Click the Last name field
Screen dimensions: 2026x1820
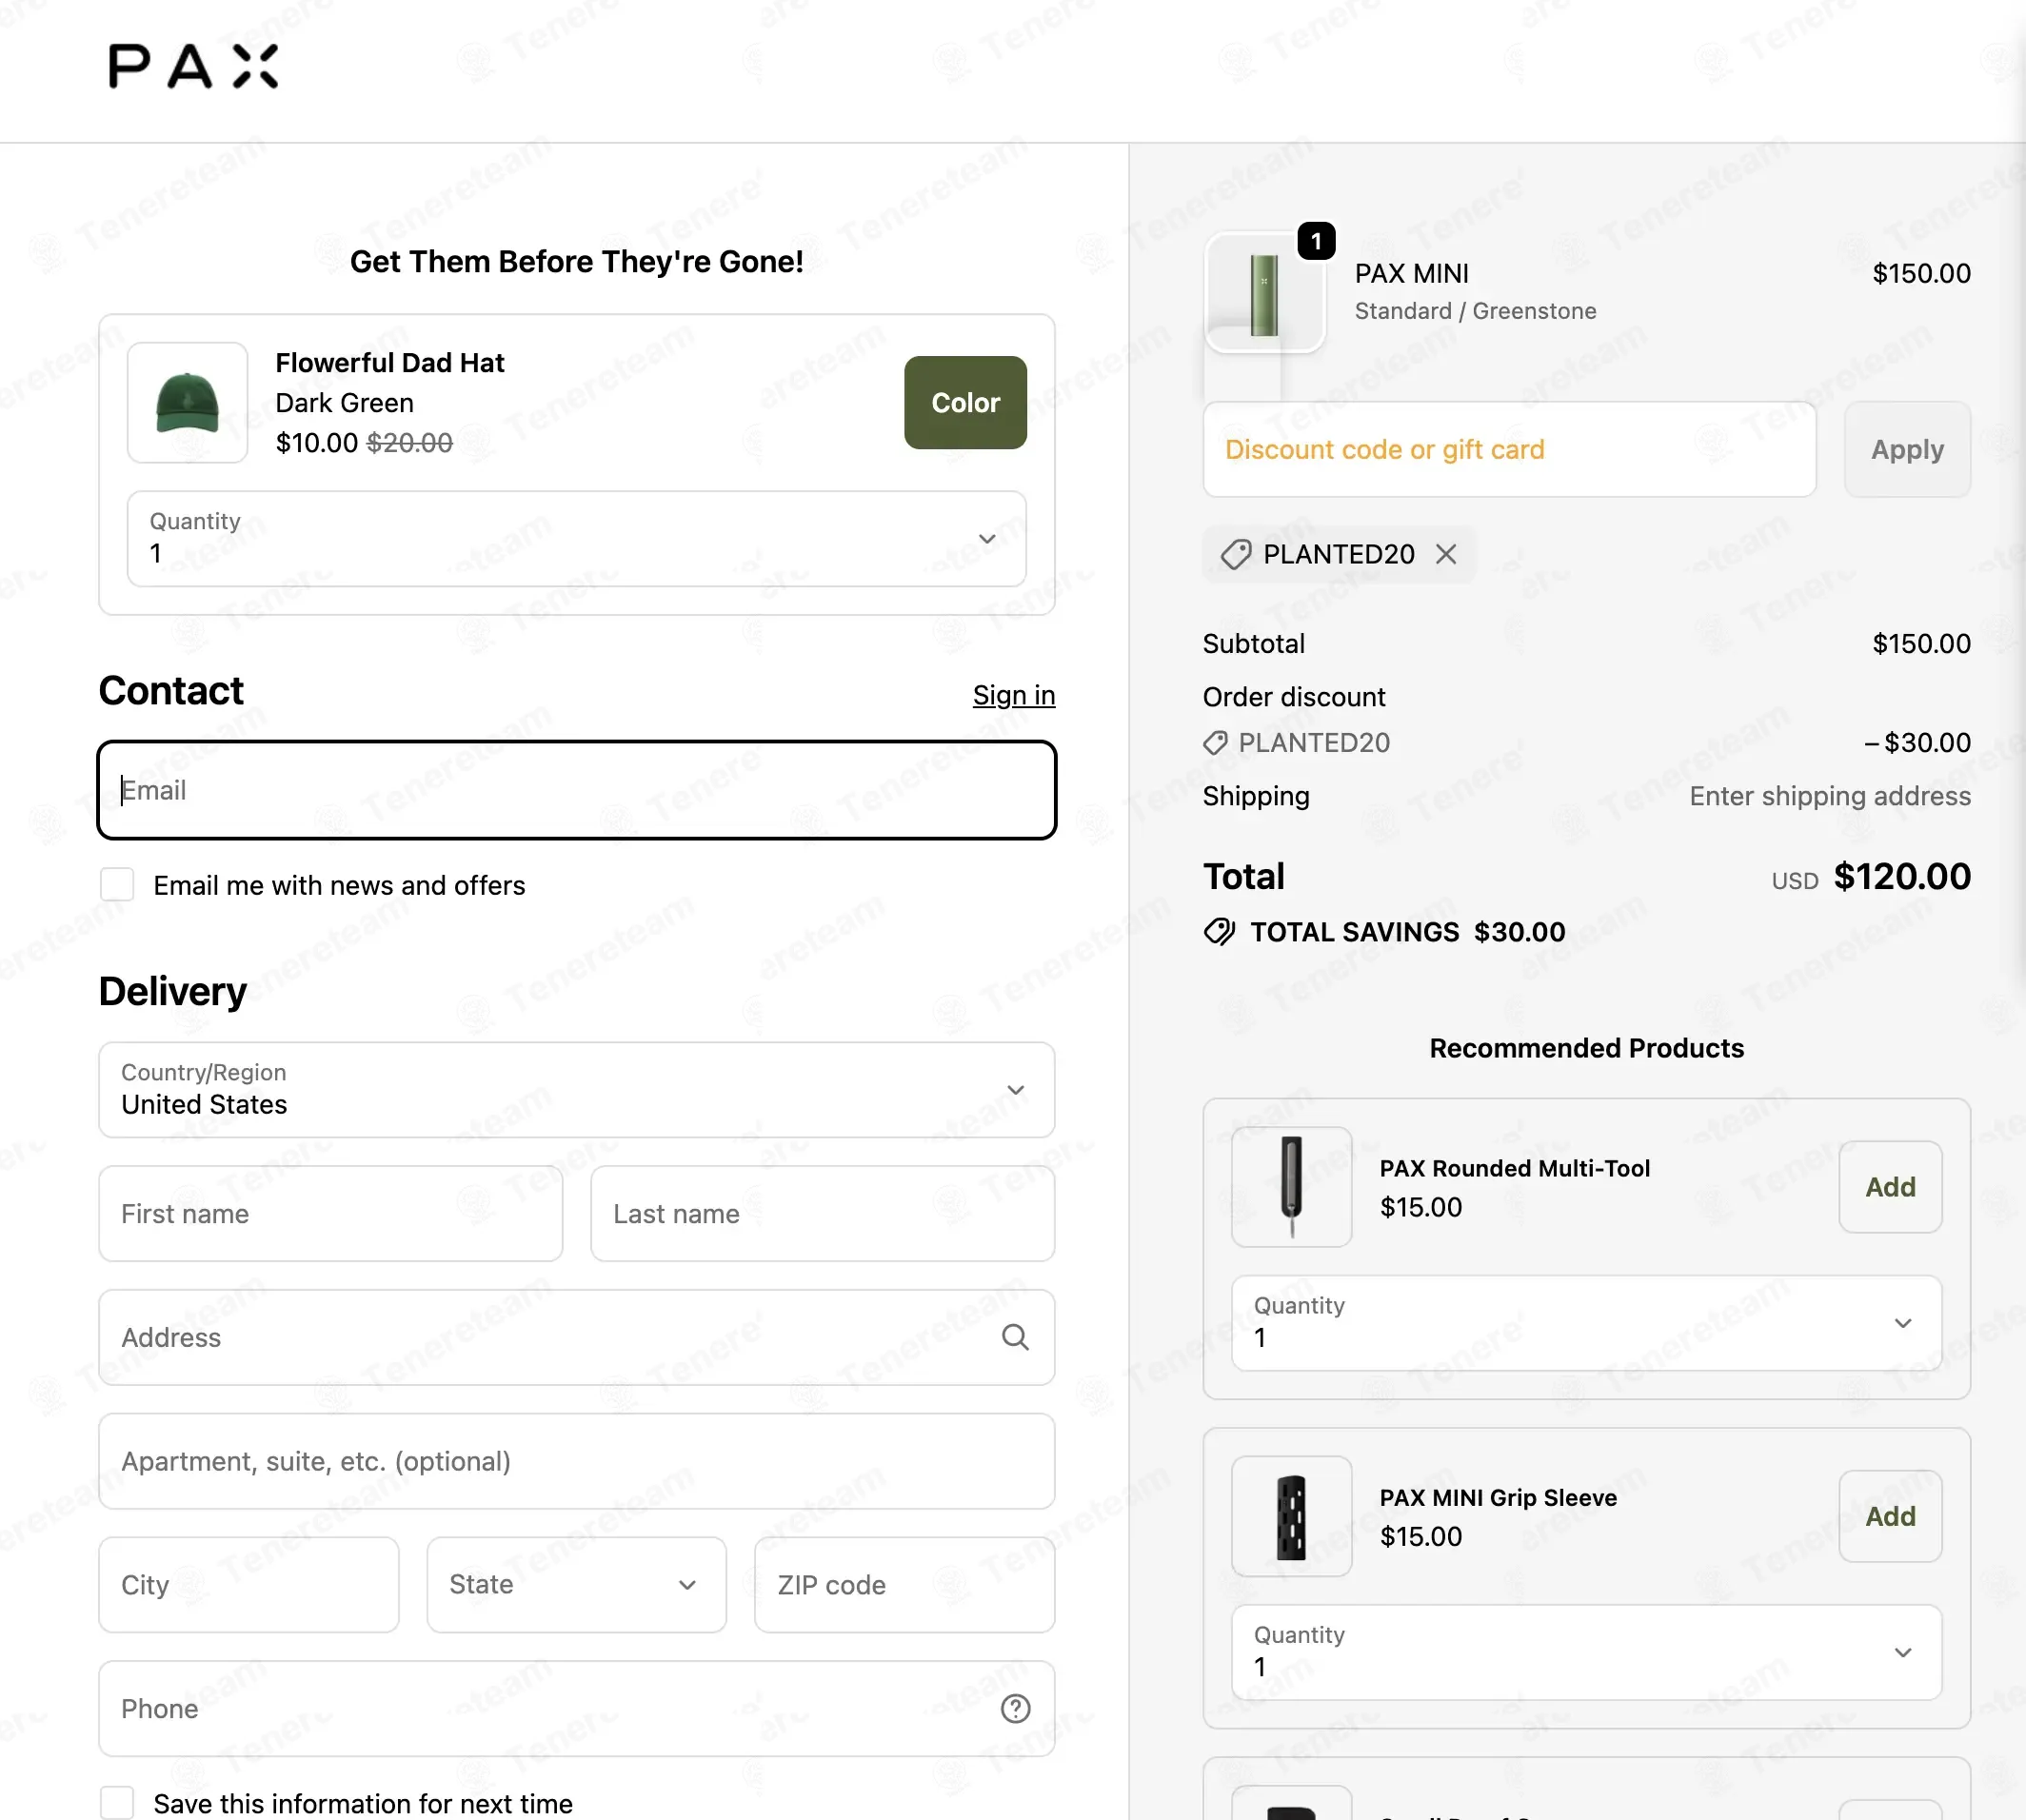[823, 1214]
